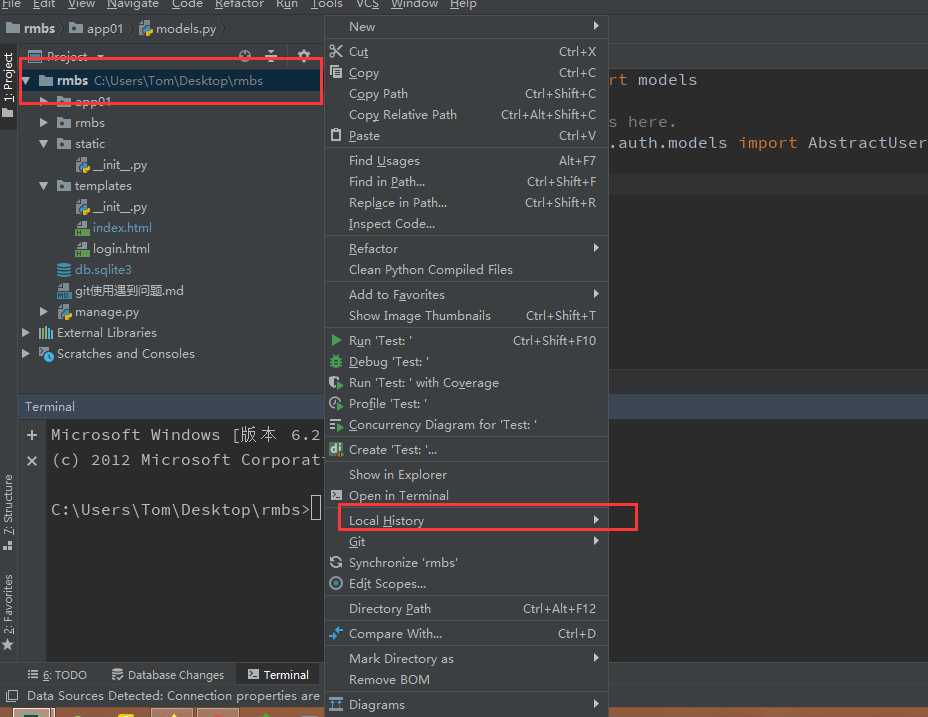Collapse the static folder

(44, 144)
